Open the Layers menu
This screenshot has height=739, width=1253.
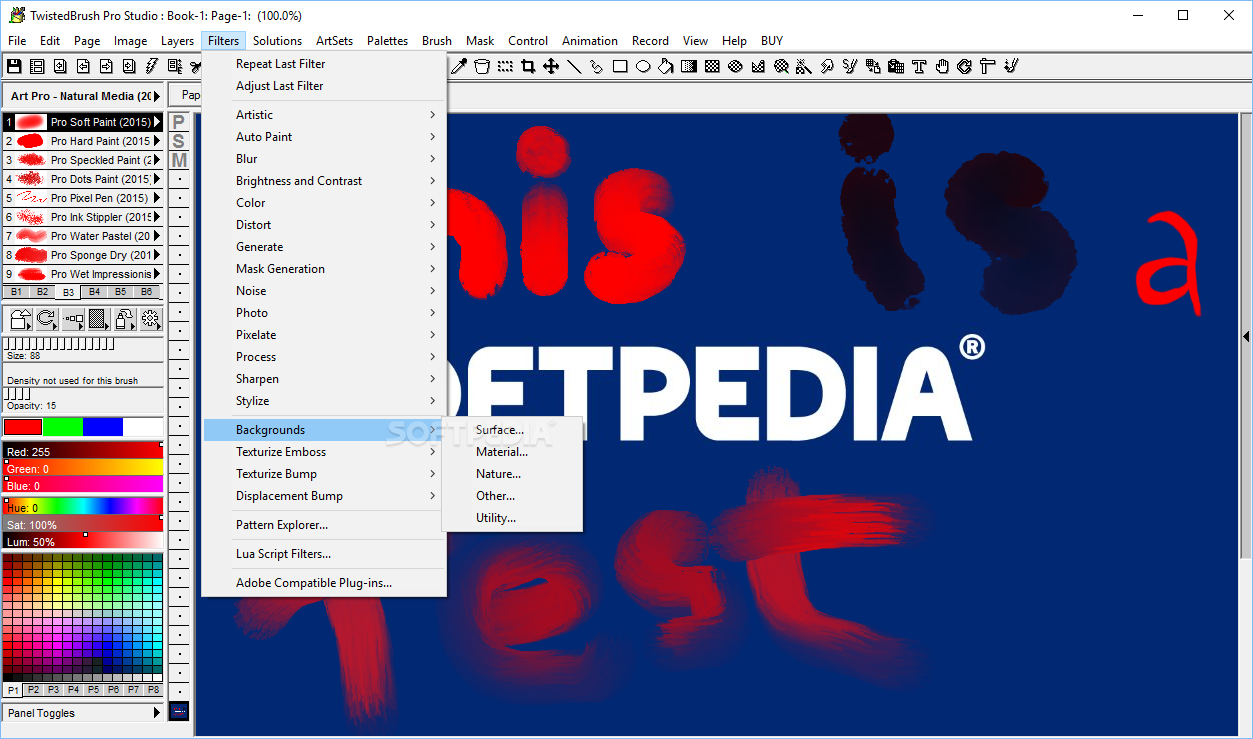(x=178, y=41)
